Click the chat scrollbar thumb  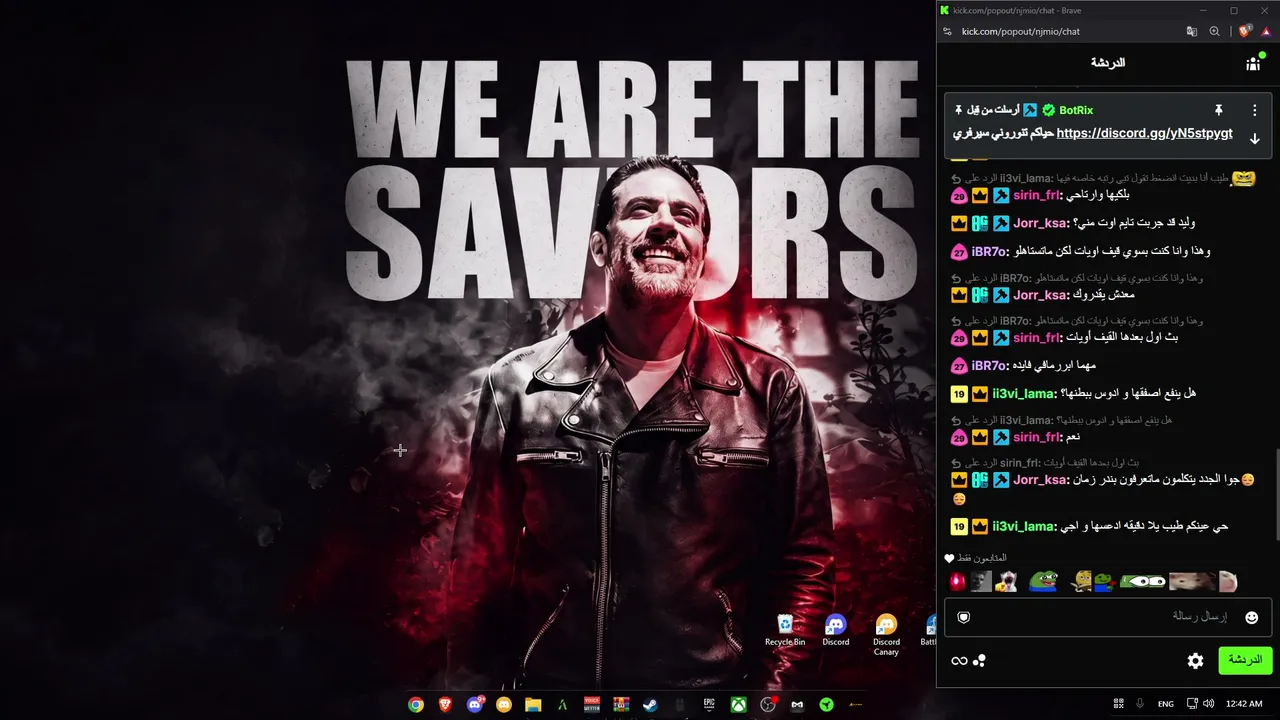[x=1276, y=495]
